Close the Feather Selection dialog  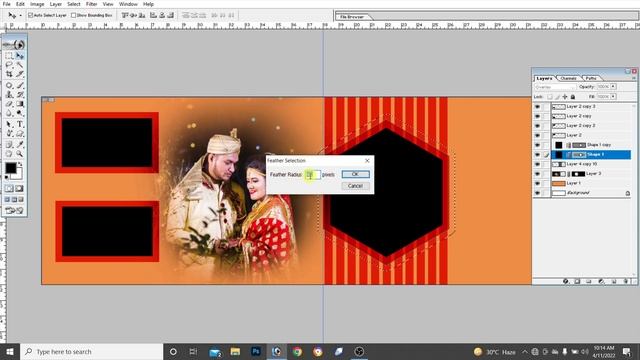click(x=367, y=160)
